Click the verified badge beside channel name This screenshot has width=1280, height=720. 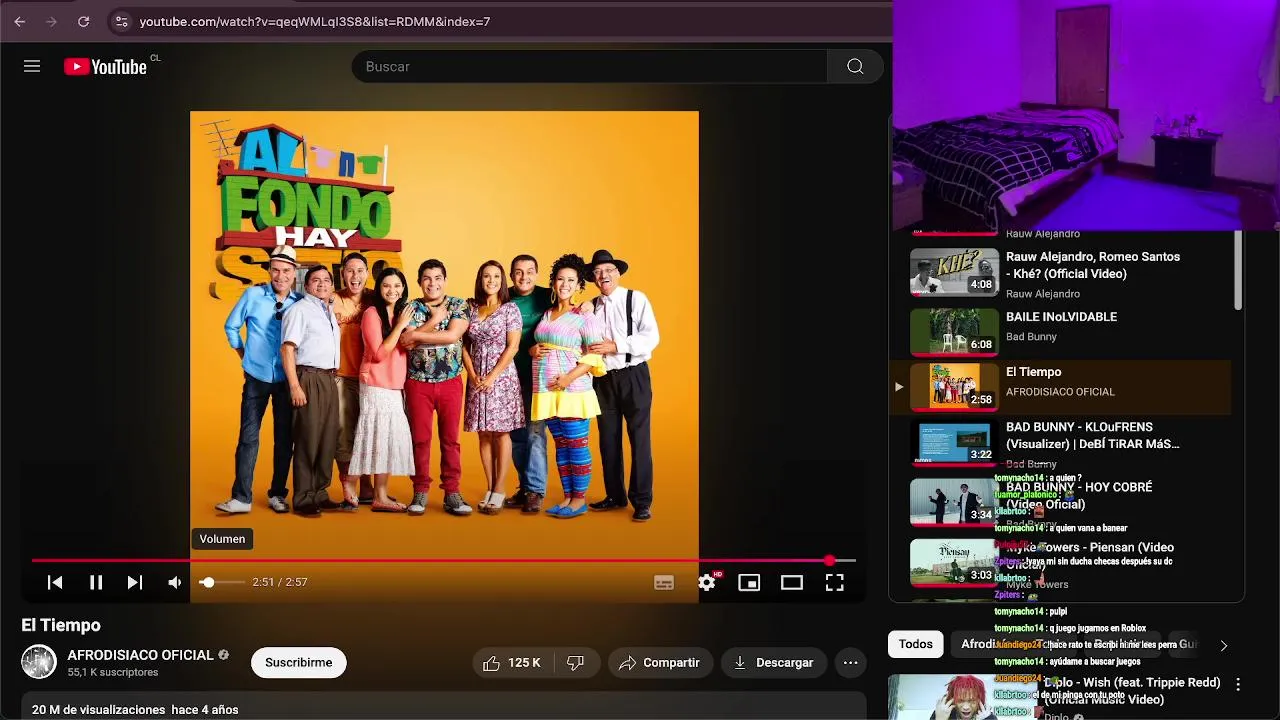pos(223,655)
